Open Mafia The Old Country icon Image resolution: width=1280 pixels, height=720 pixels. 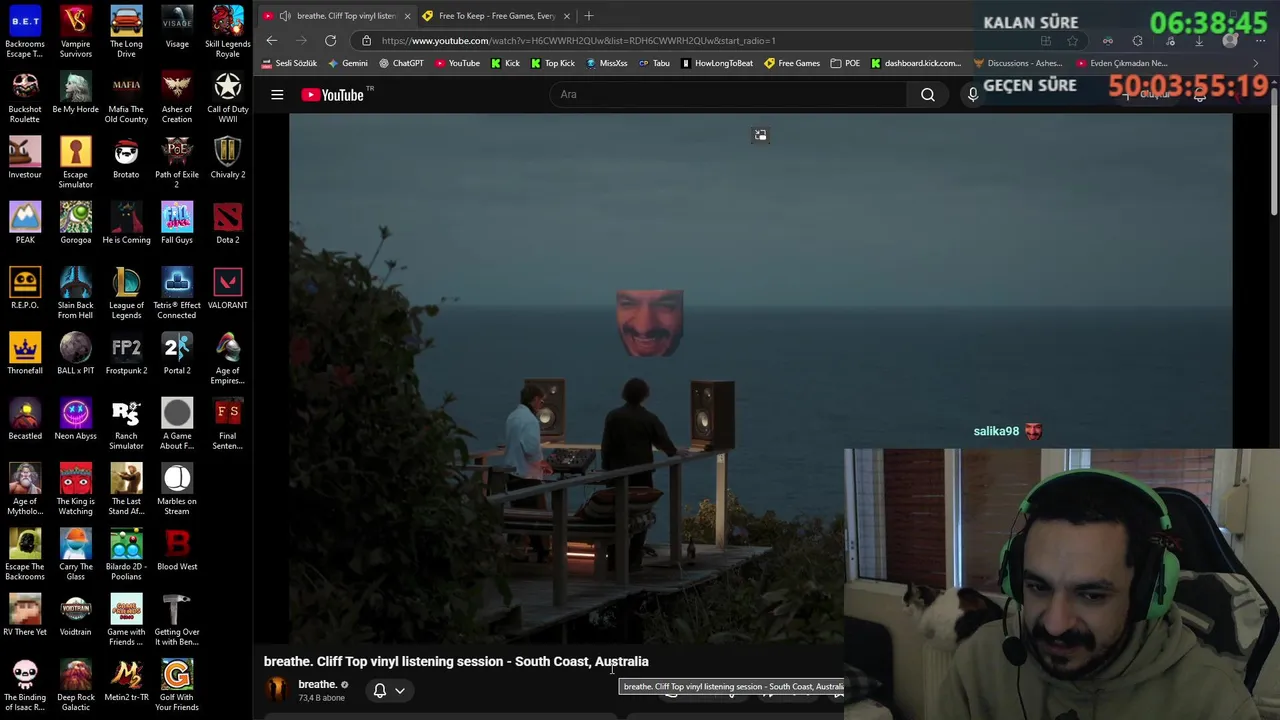(126, 97)
